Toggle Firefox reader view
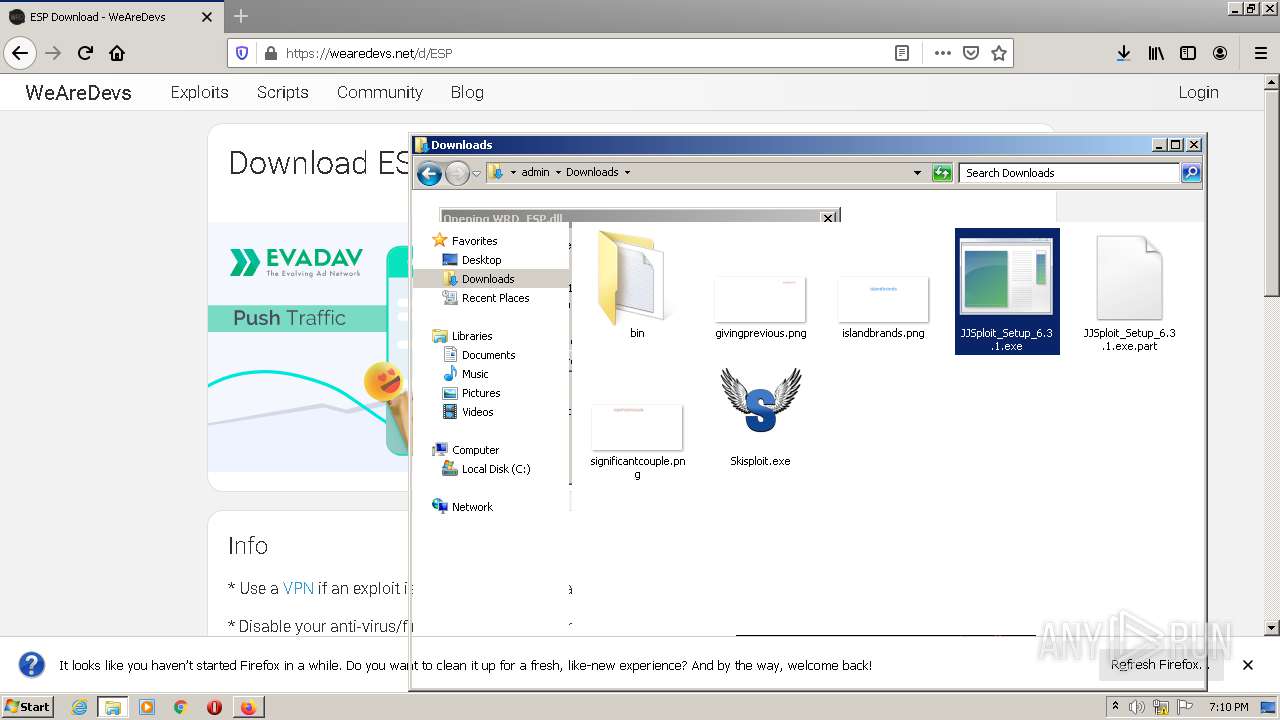Screen dimensions: 1280x720 pos(902,53)
